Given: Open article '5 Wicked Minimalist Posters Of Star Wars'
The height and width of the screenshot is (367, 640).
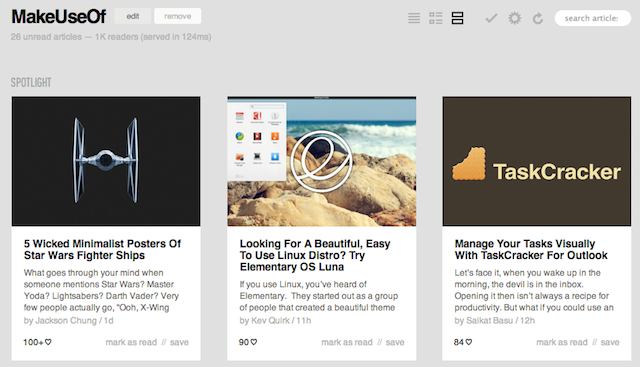Looking at the screenshot, I should [x=102, y=249].
